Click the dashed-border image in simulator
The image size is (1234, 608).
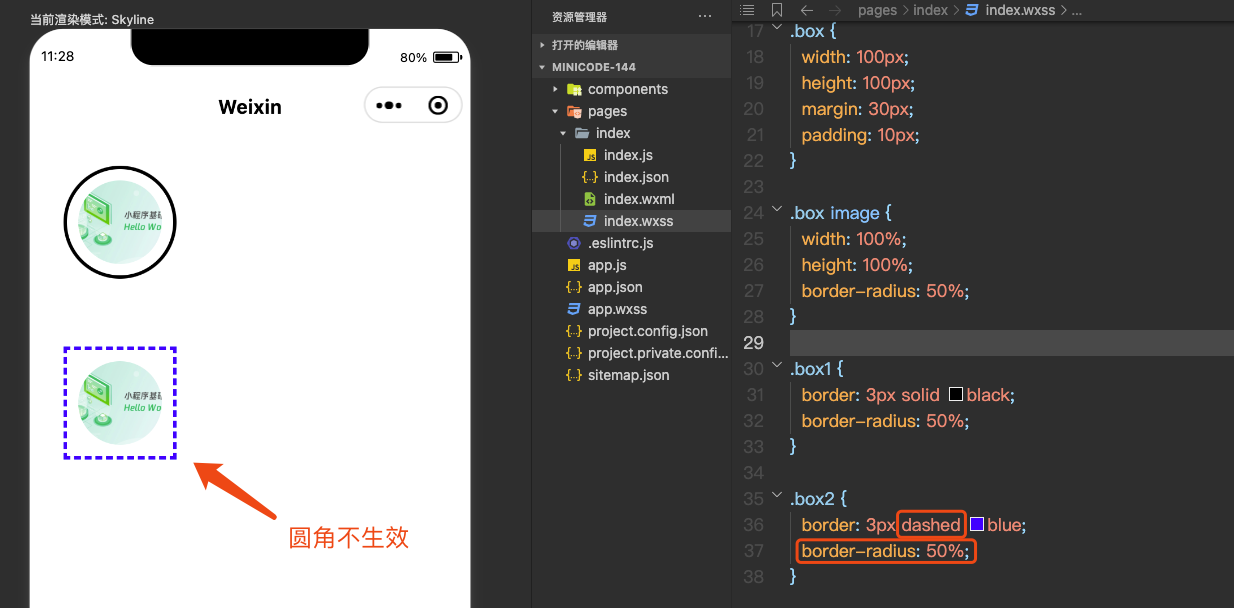[x=120, y=403]
